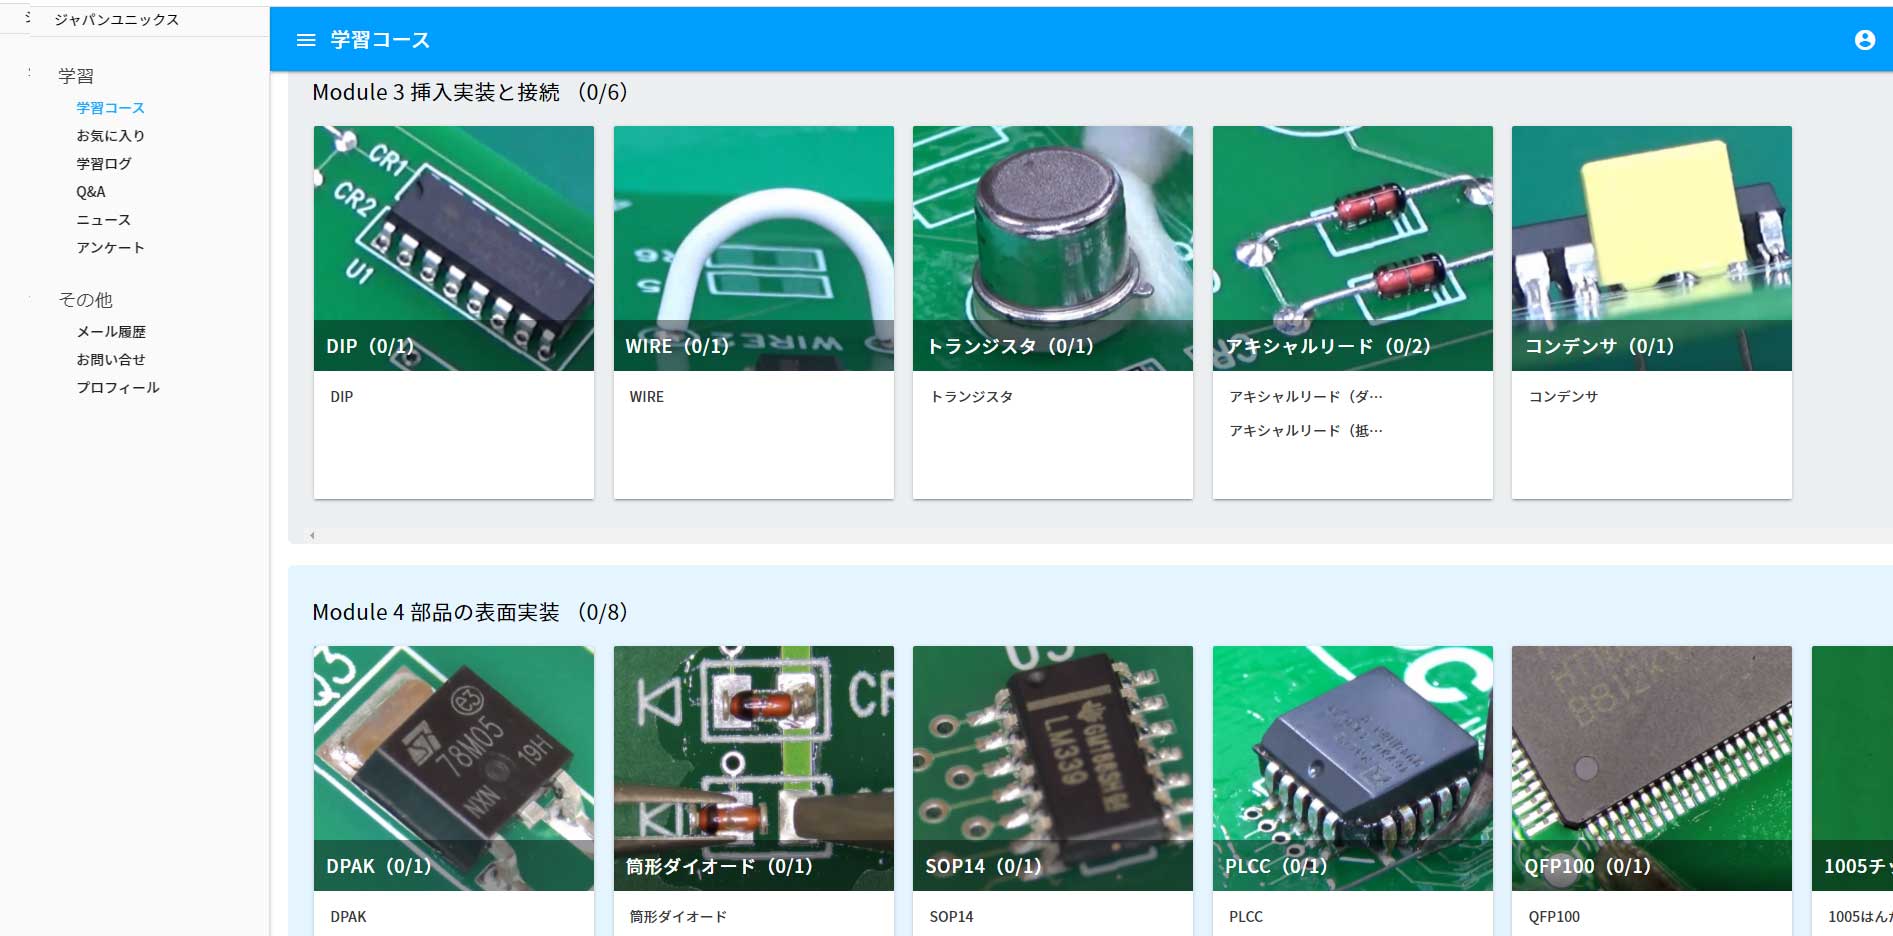Open the partially visible 1005 chip thumbnail
Viewport: 1893px width, 936px height.
point(1852,768)
